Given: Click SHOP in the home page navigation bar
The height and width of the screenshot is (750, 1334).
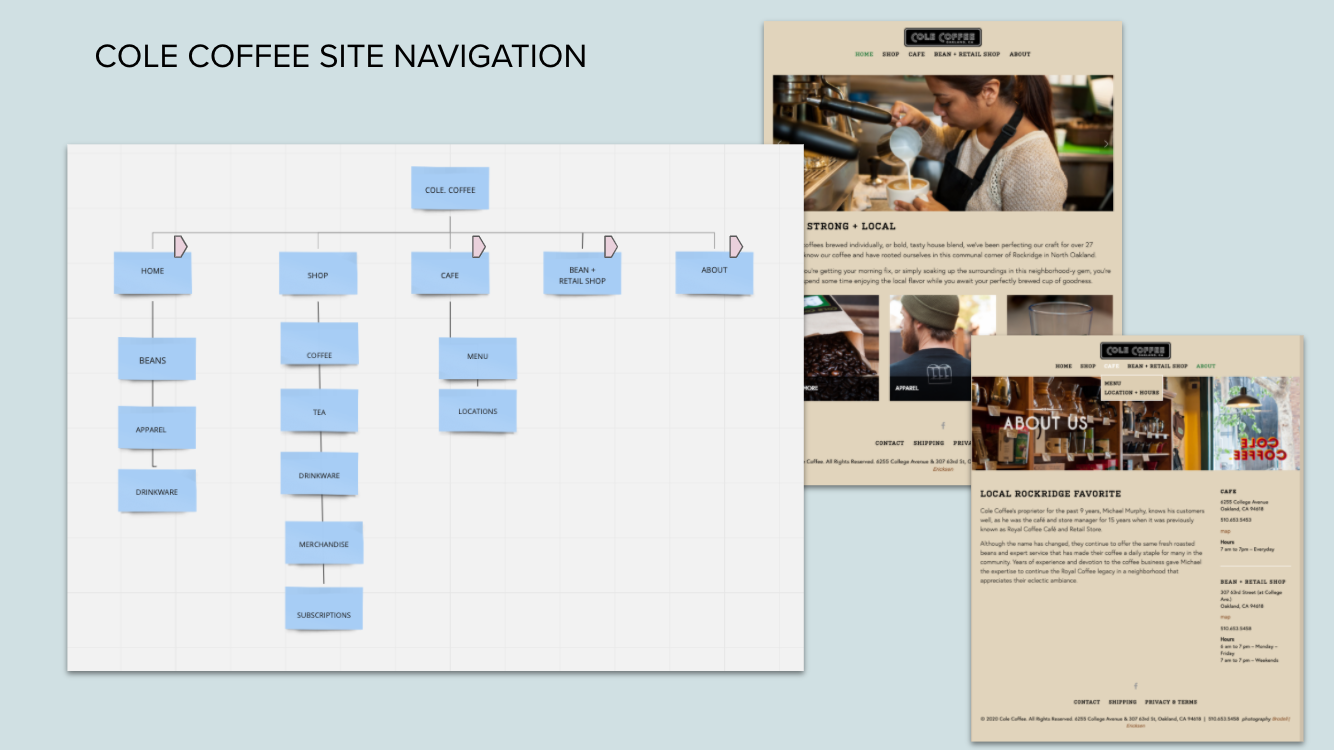Looking at the screenshot, I should pos(891,54).
